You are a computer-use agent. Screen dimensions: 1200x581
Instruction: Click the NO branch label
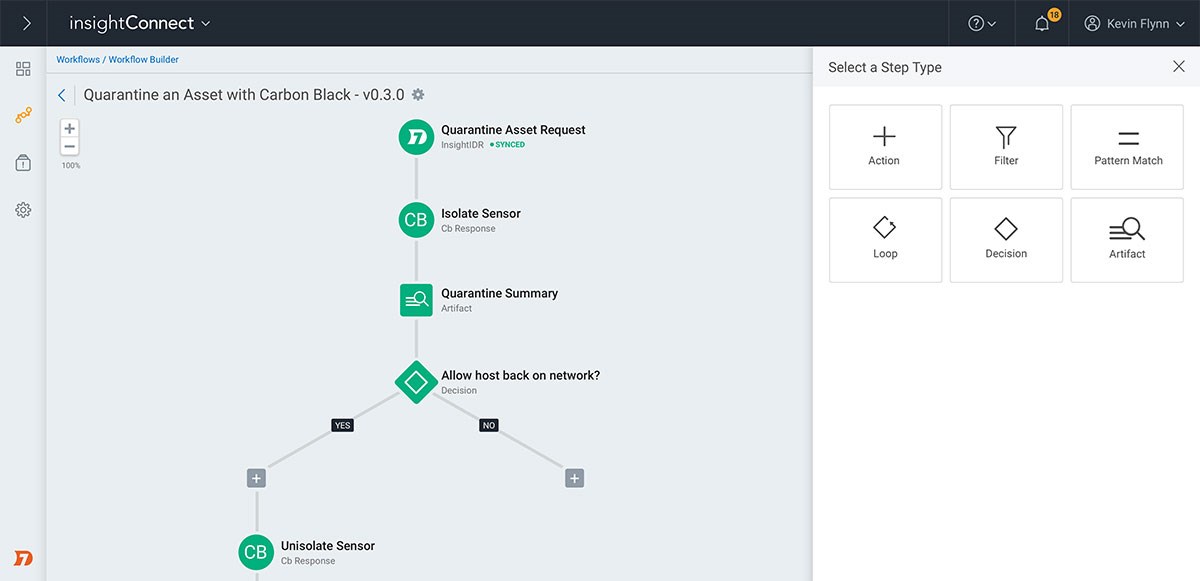tap(489, 425)
